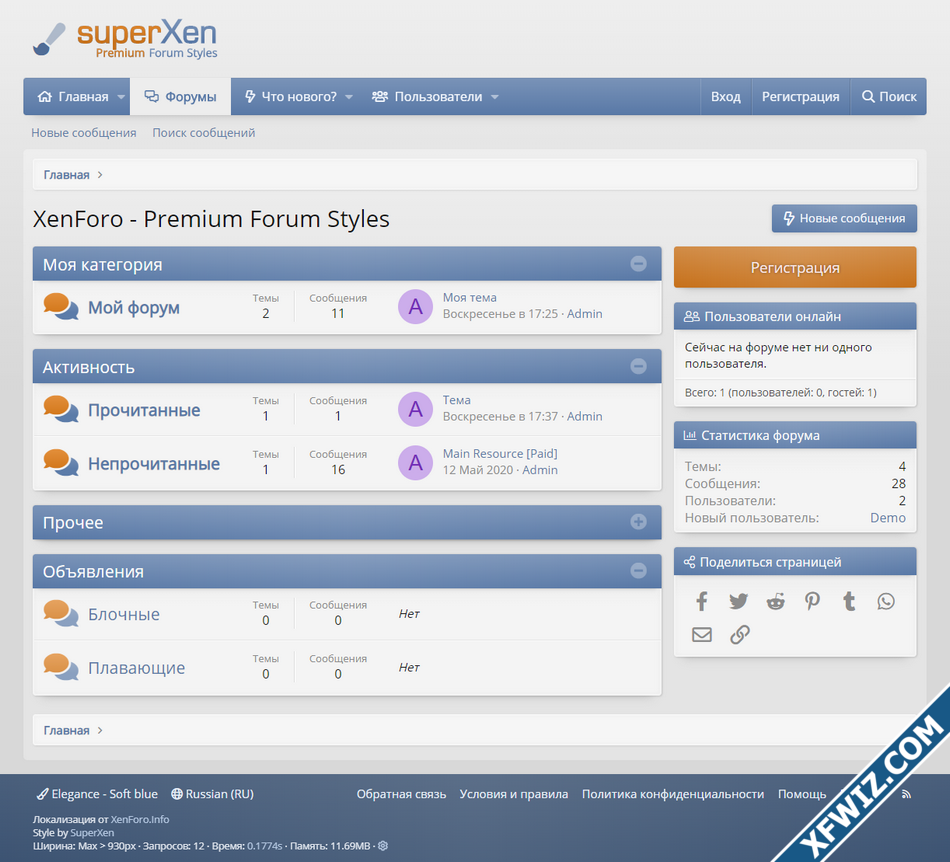Click the Моя категория category title
The height and width of the screenshot is (862, 950).
pos(102,265)
